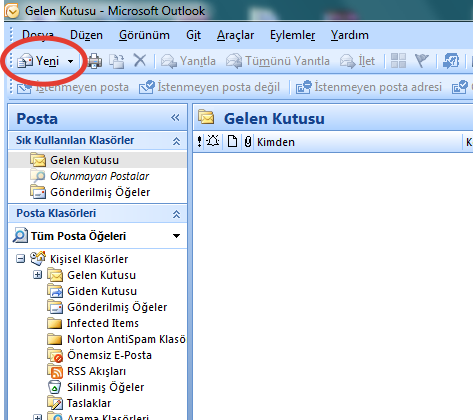473x420 pixels.
Task: Select Giden Kutusu folder
Action: coord(102,291)
